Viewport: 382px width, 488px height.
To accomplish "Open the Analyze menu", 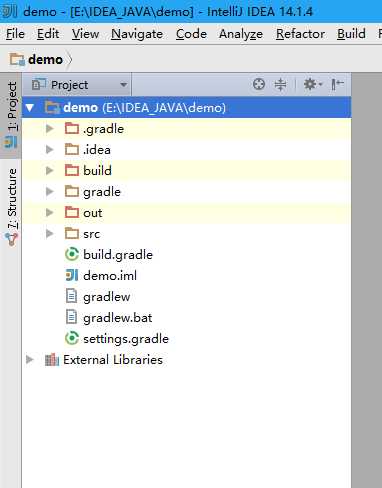I will coord(241,34).
